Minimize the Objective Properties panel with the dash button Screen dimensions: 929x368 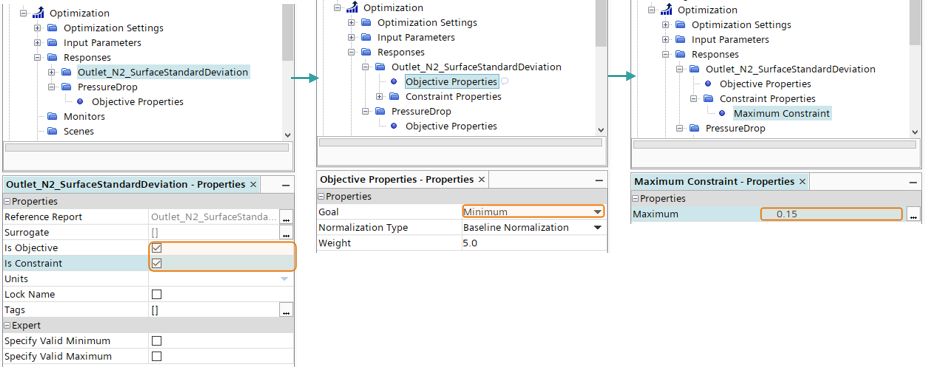coord(599,180)
